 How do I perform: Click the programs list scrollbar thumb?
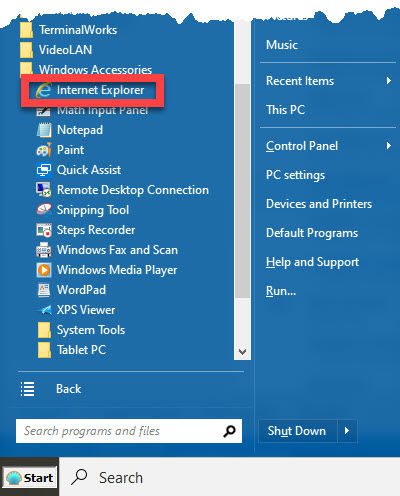pyautogui.click(x=242, y=191)
